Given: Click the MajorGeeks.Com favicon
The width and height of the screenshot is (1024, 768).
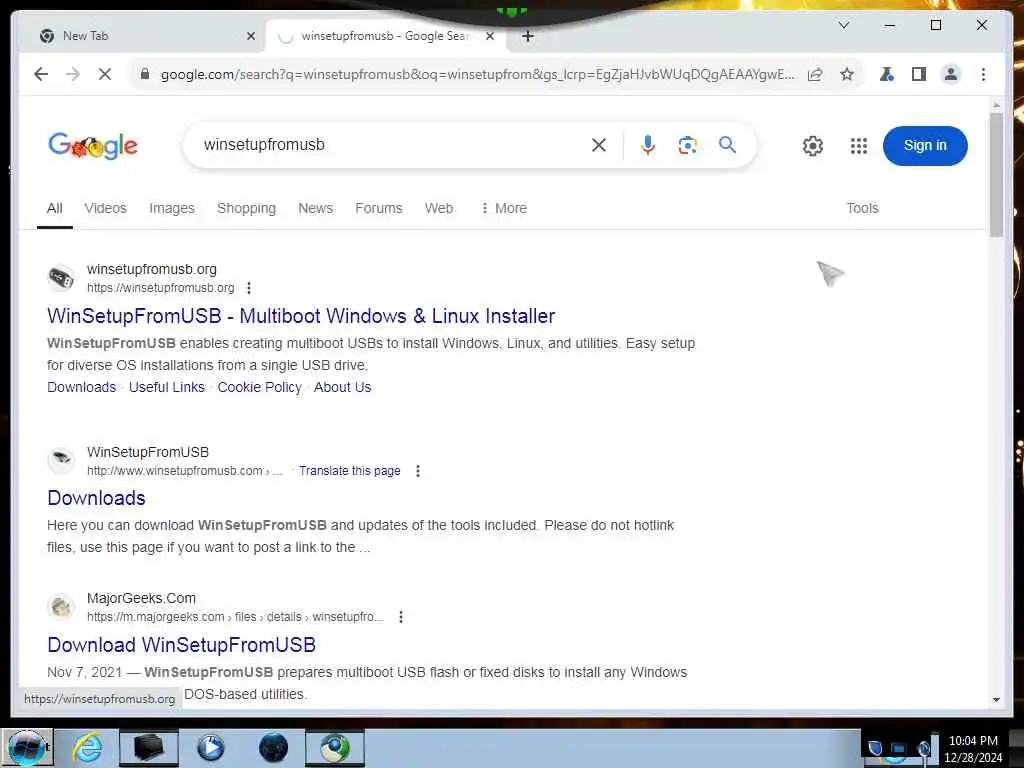Looking at the screenshot, I should pyautogui.click(x=61, y=607).
